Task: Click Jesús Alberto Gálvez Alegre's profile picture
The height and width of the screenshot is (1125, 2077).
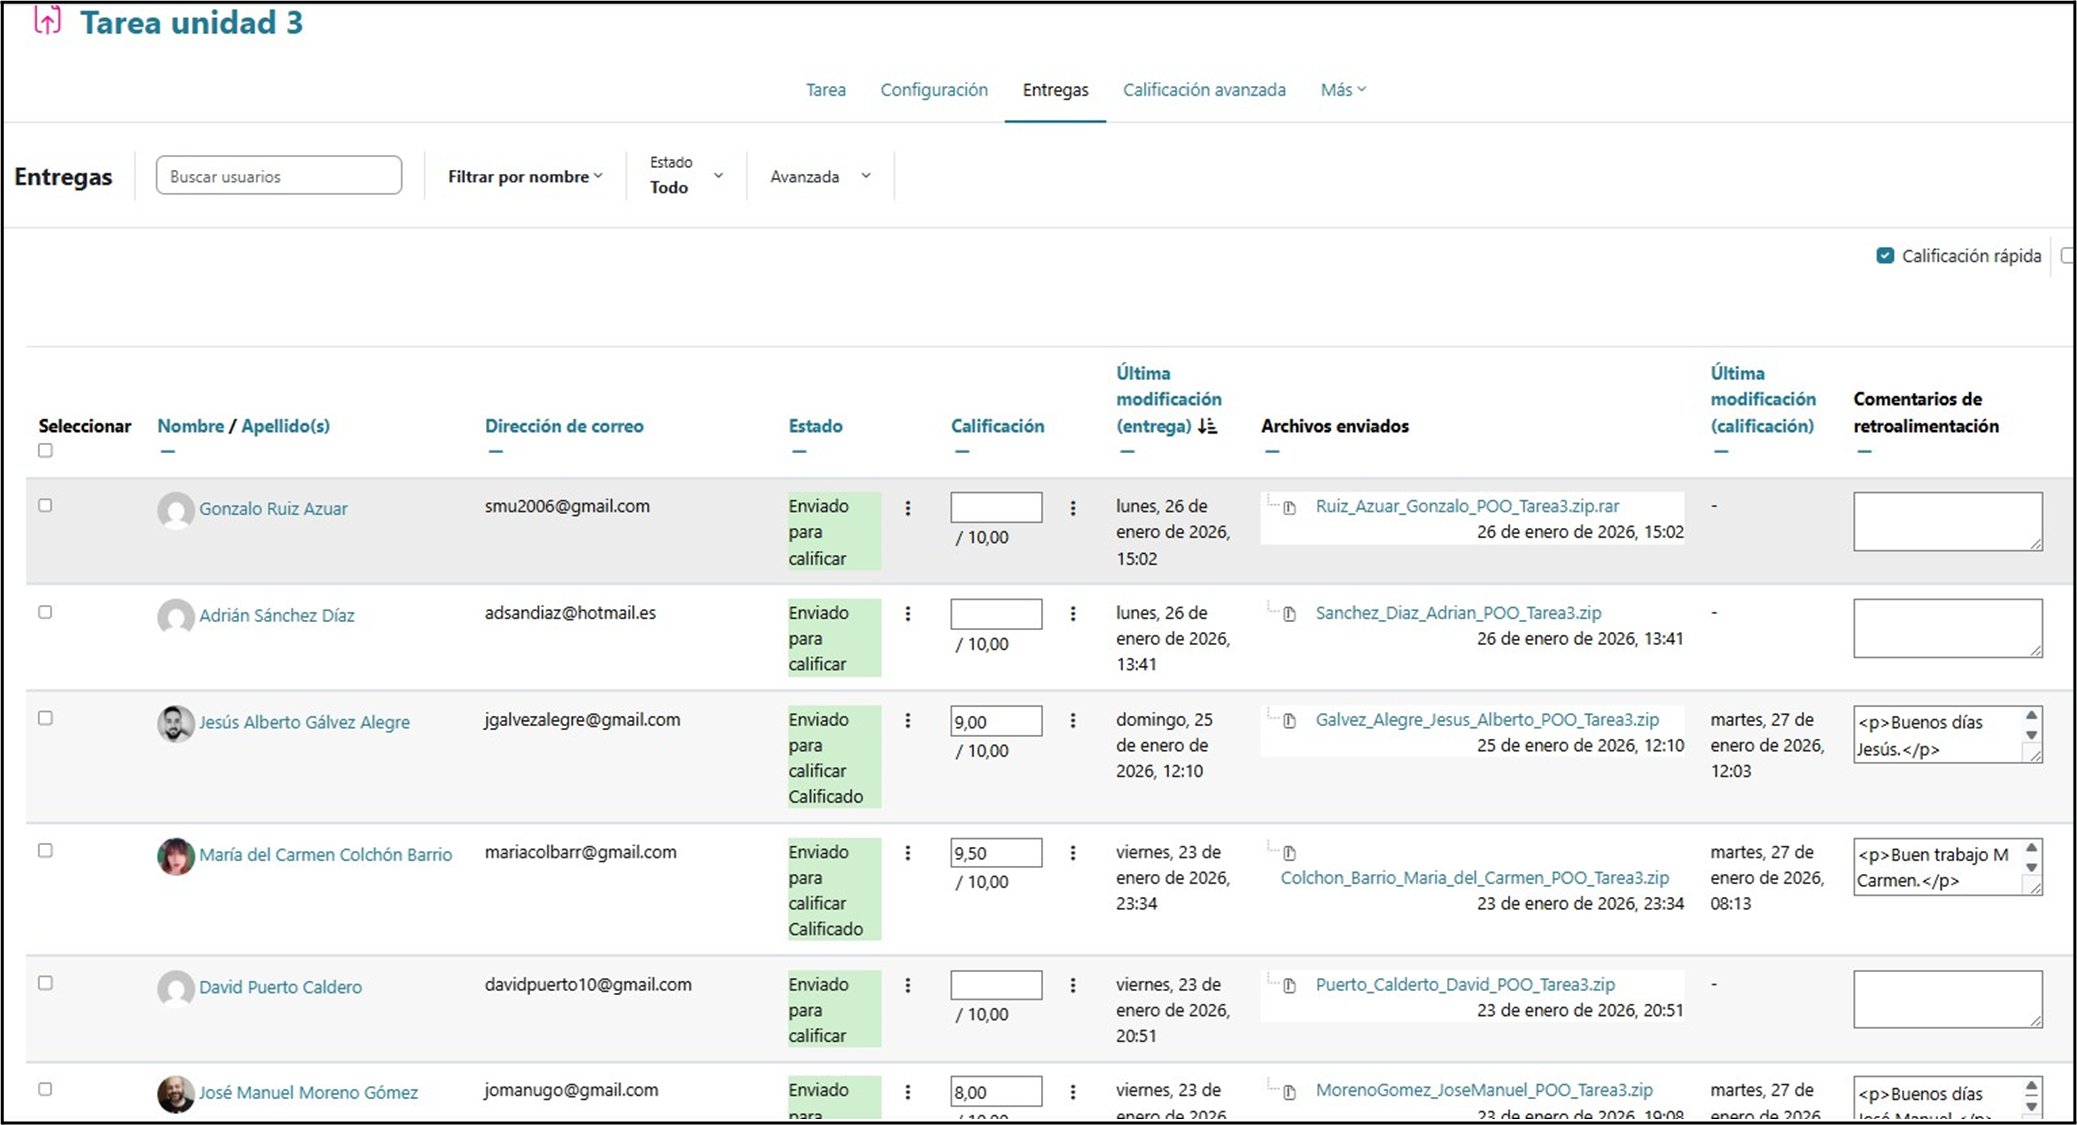Action: [x=176, y=723]
